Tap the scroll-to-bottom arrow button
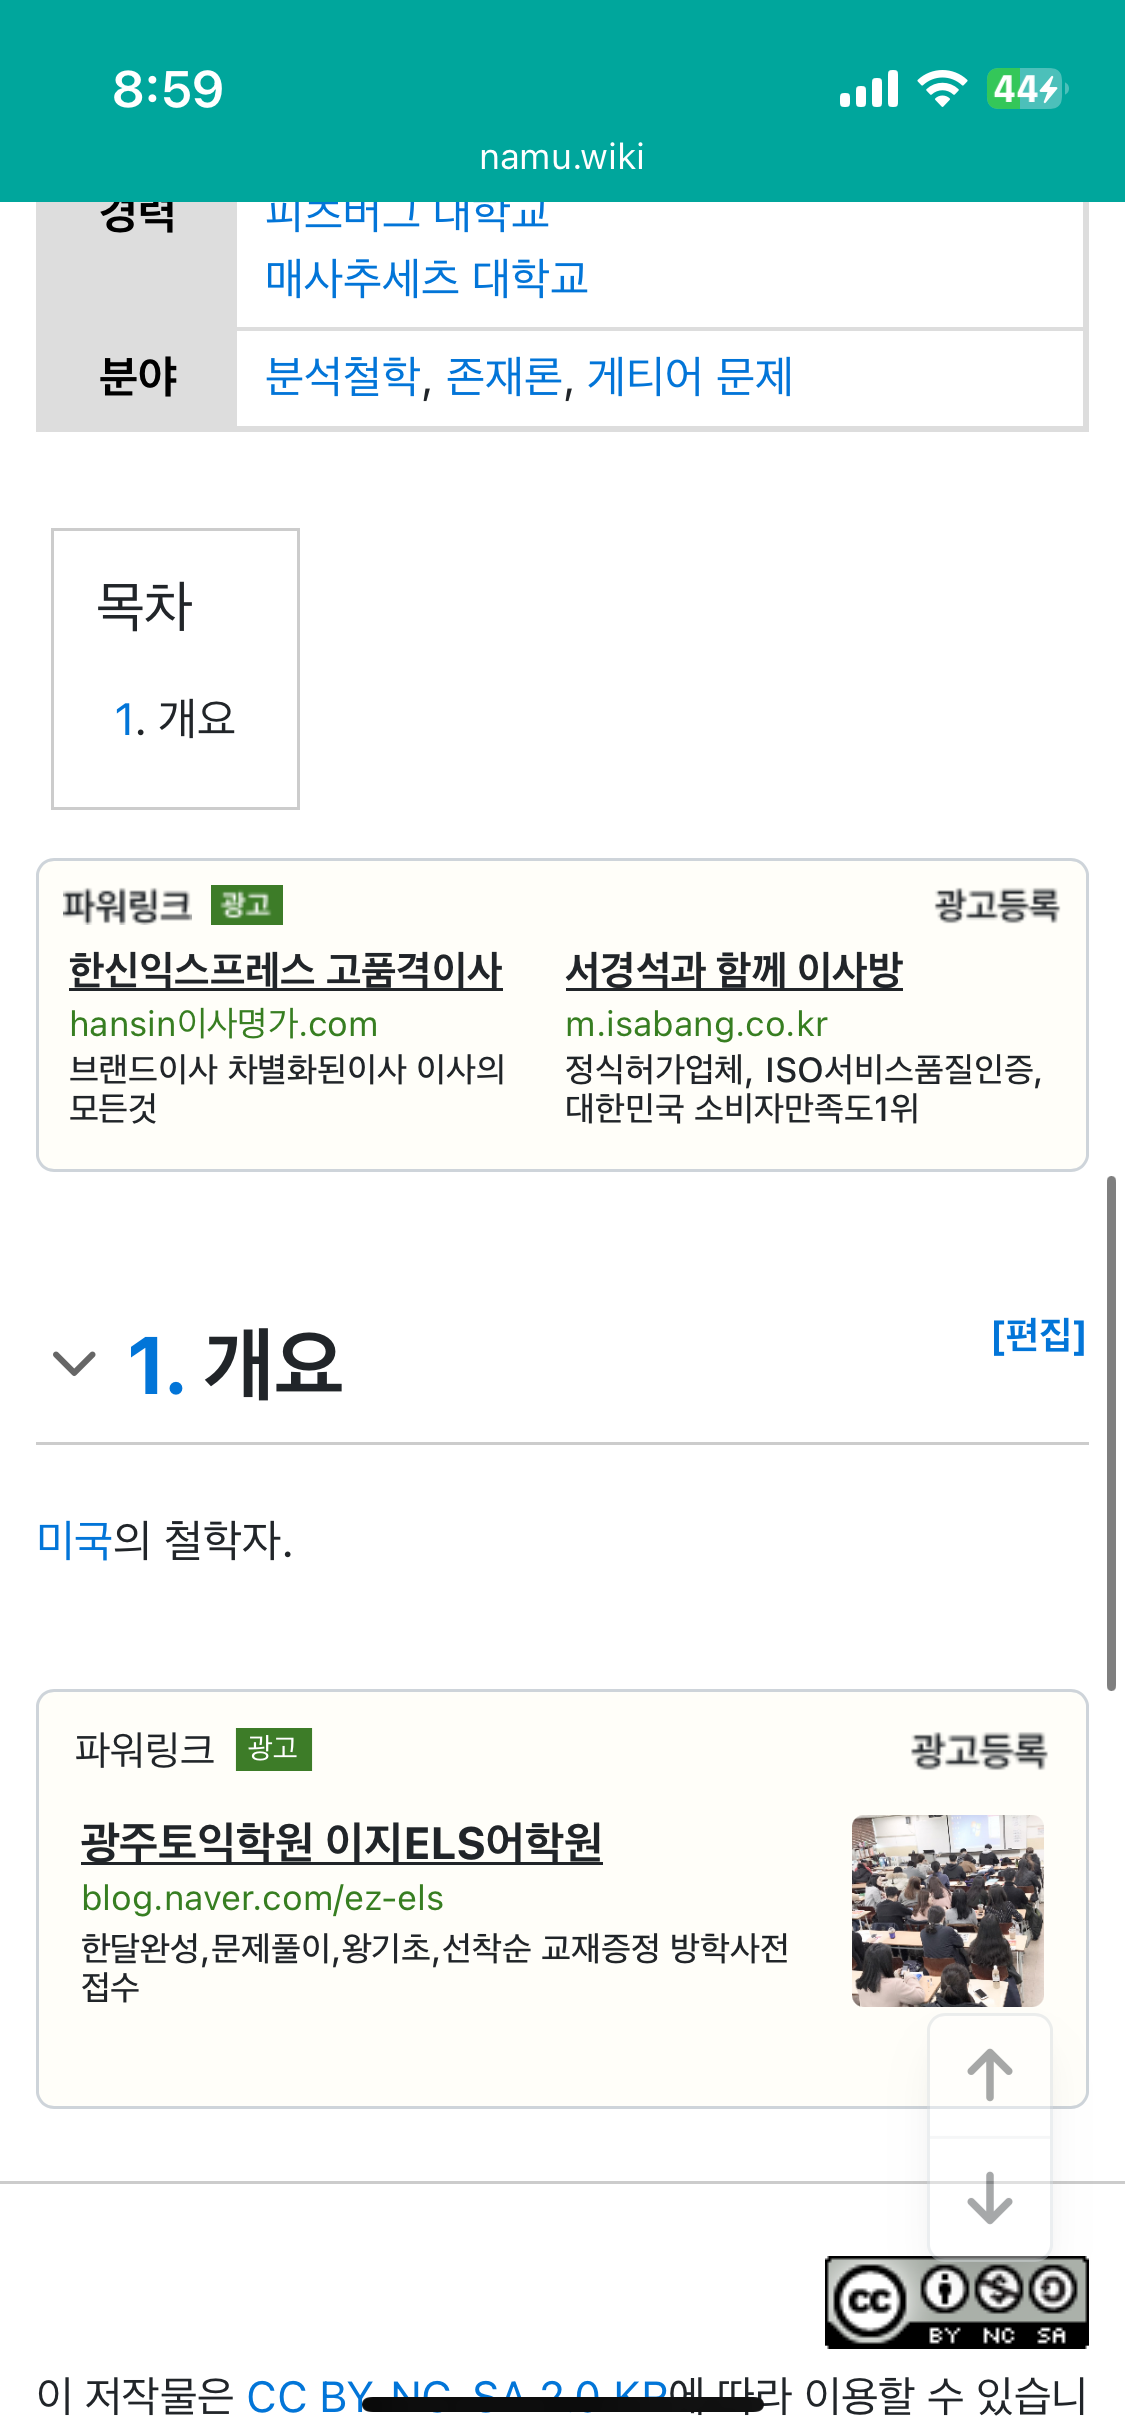The image size is (1125, 2436). (990, 2197)
